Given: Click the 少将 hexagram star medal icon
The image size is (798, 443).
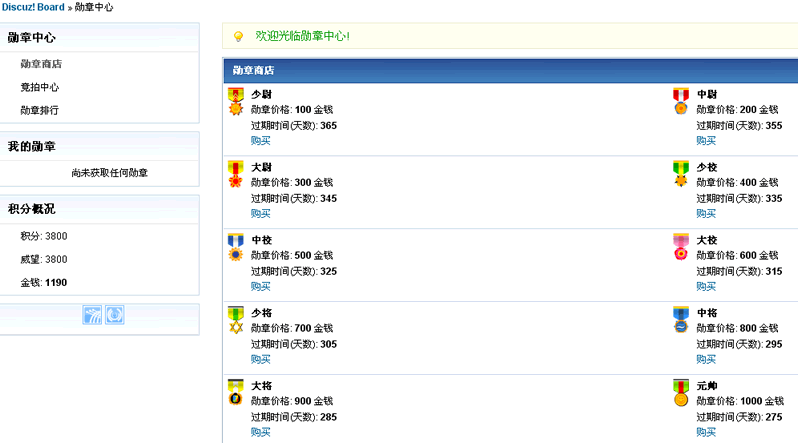Looking at the screenshot, I should pos(236,320).
